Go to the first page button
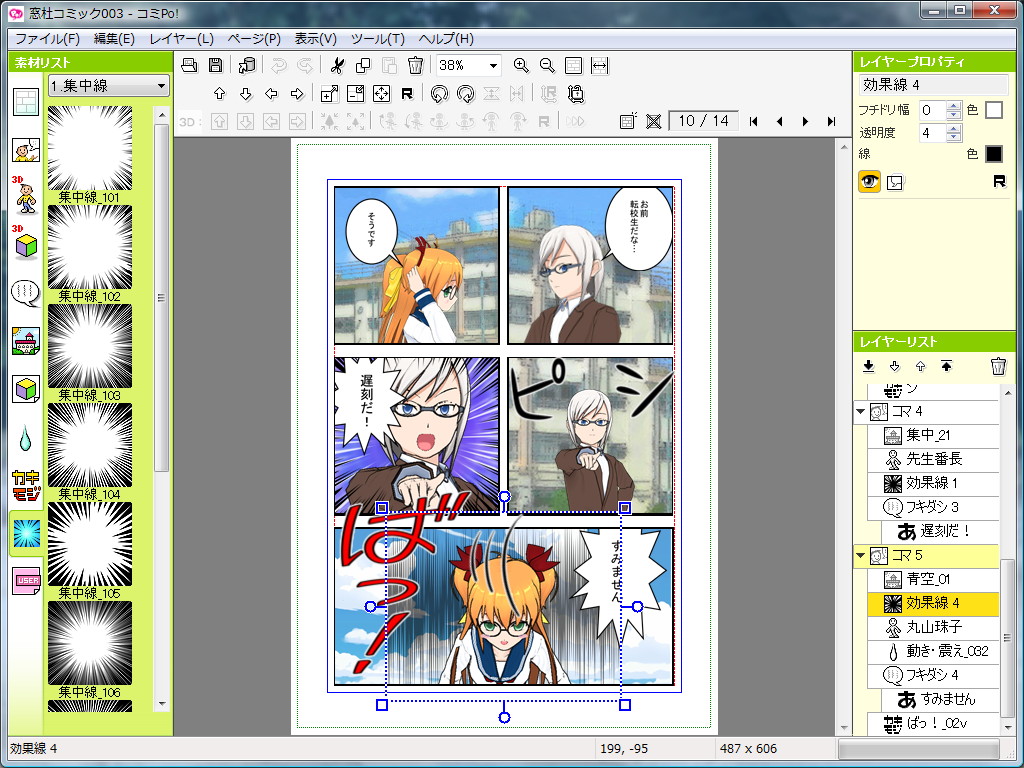This screenshot has height=768, width=1024. (754, 121)
